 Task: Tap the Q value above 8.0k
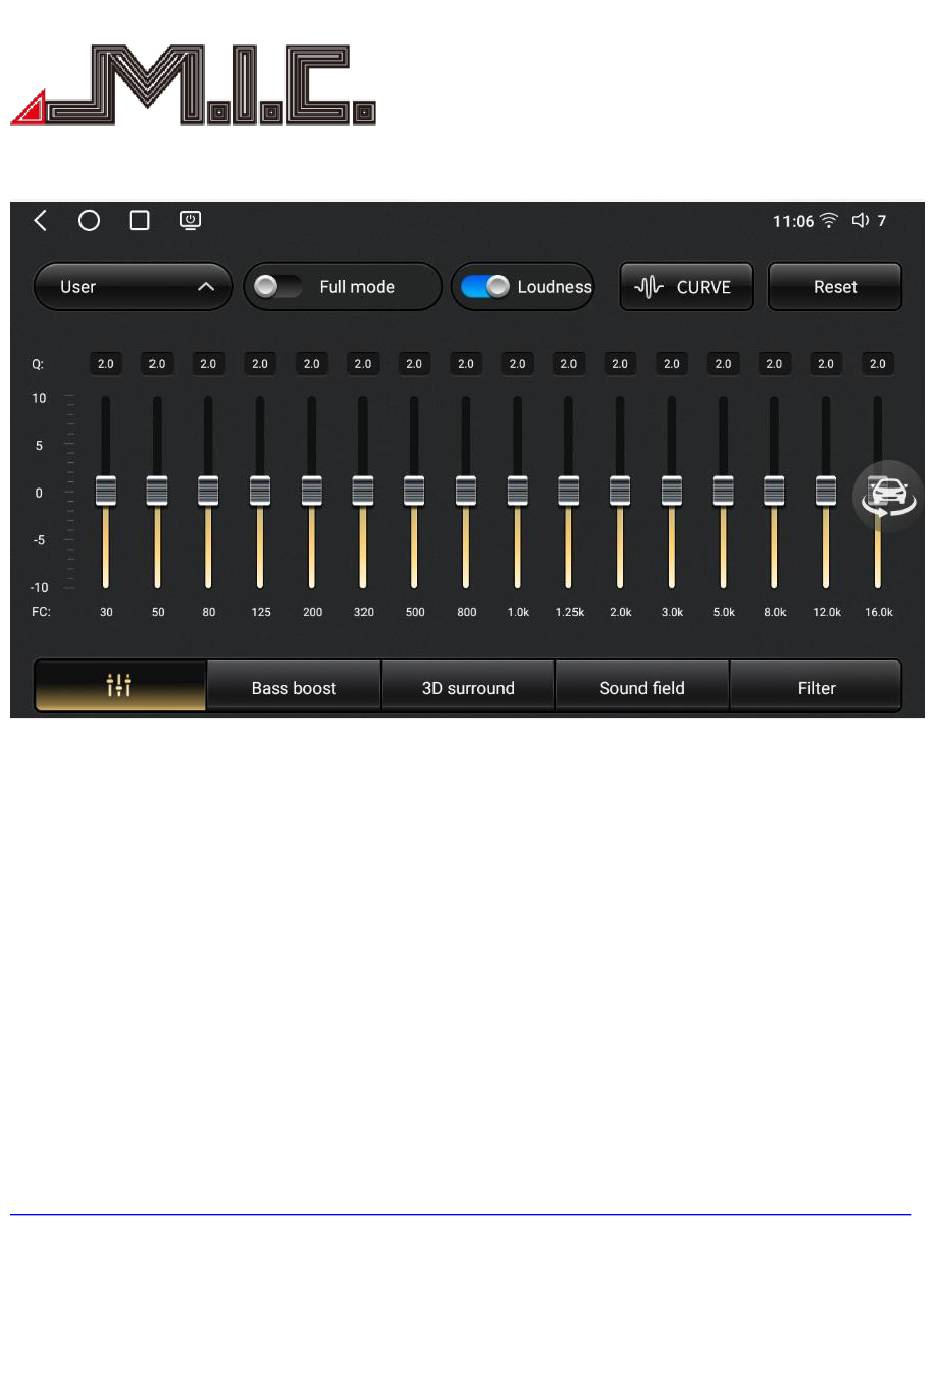774,364
